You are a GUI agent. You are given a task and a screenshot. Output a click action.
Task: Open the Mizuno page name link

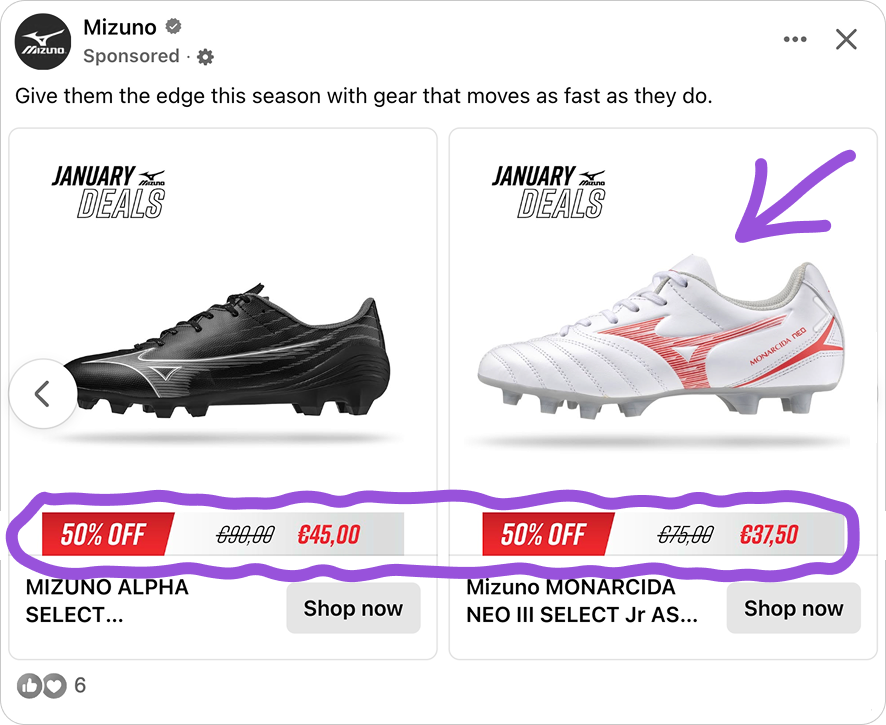119,28
